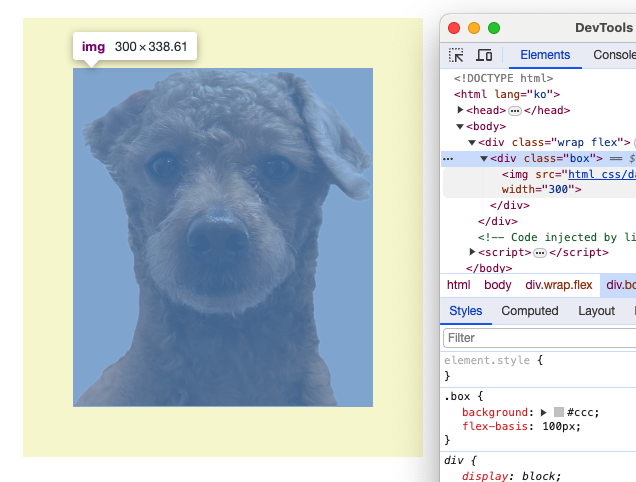
Task: Click the display: block declaration
Action: click(511, 476)
